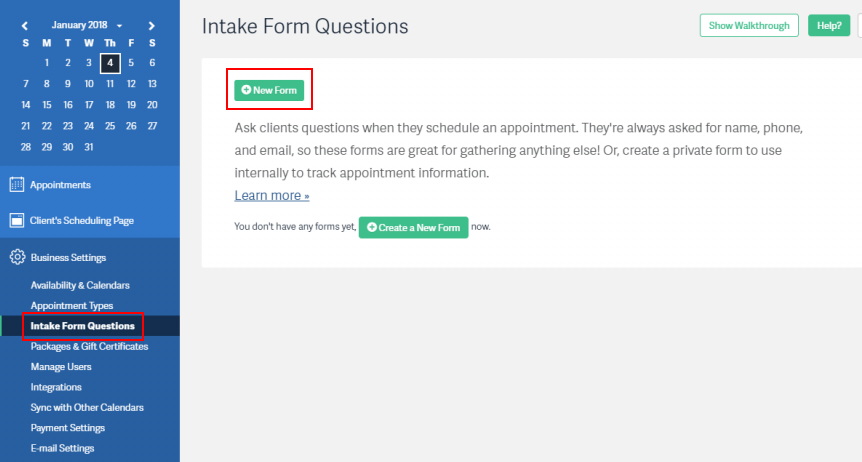This screenshot has width=862, height=462.
Task: Click plus icon on Create a New Form
Action: [372, 227]
